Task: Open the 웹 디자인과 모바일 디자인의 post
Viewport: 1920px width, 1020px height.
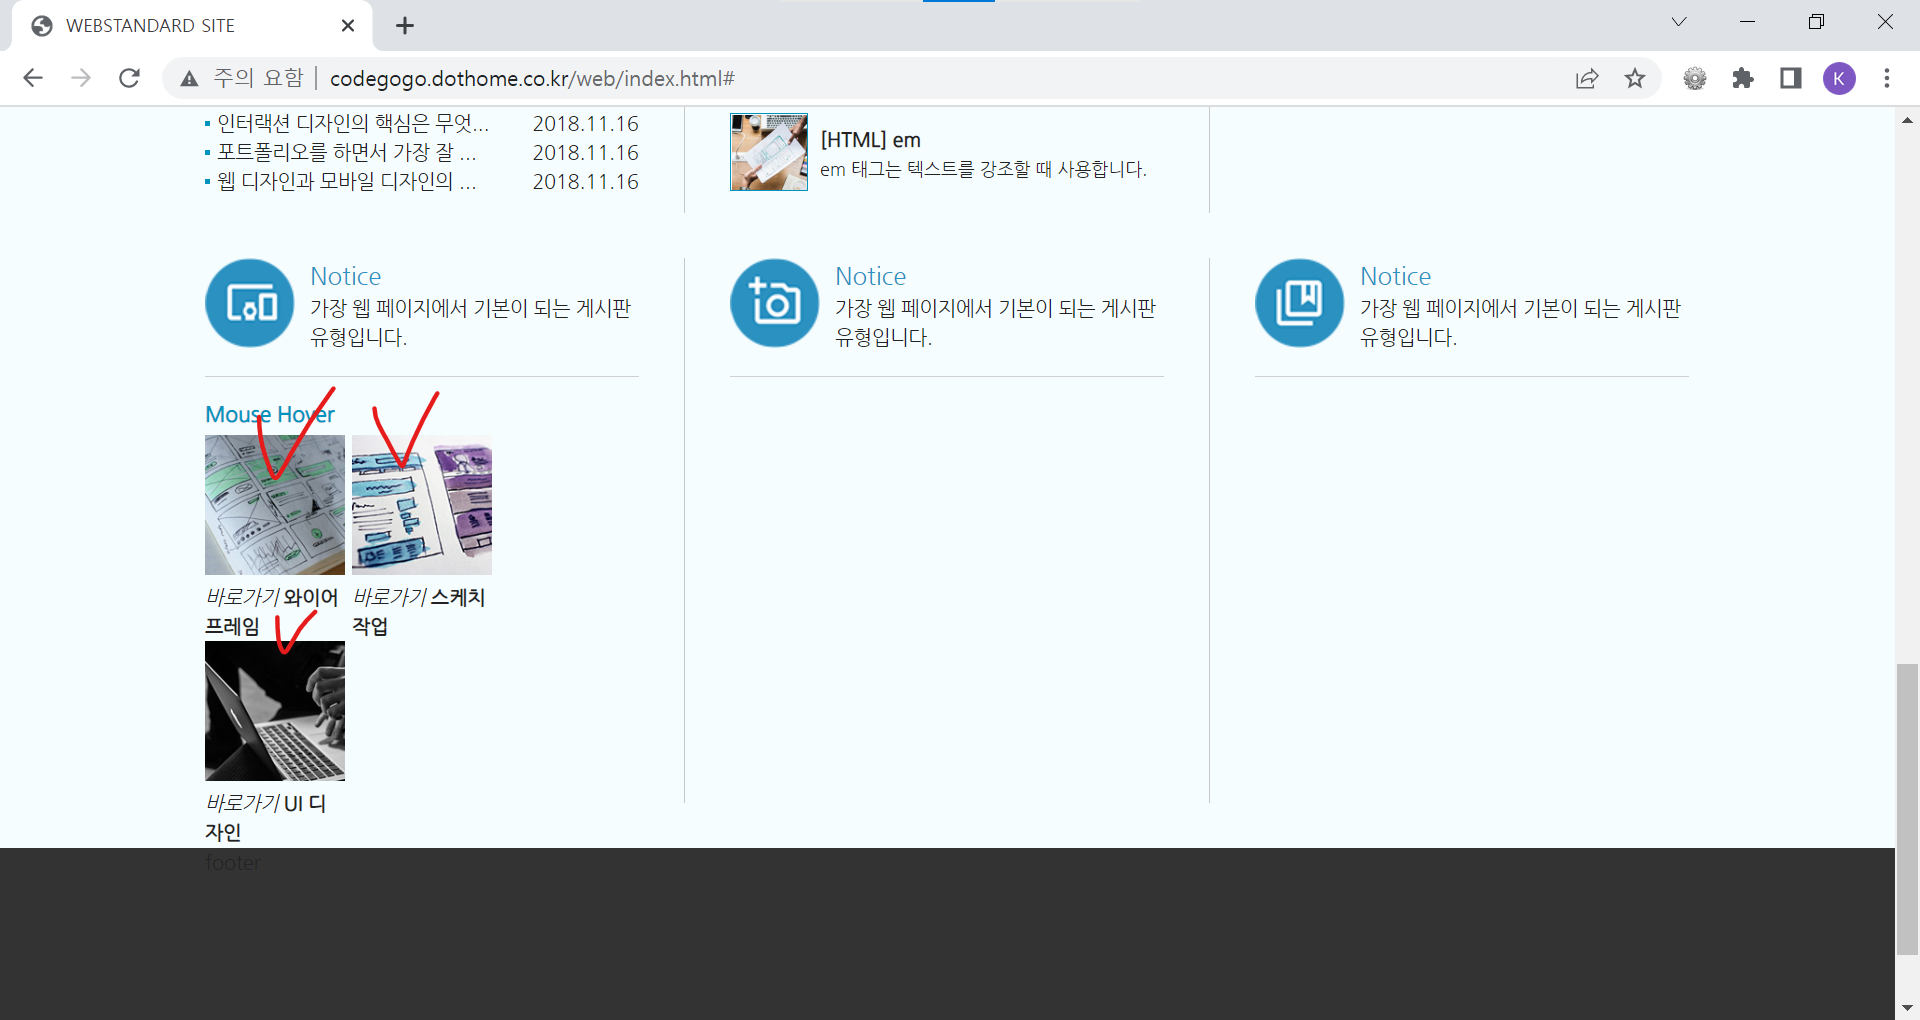Action: (346, 181)
